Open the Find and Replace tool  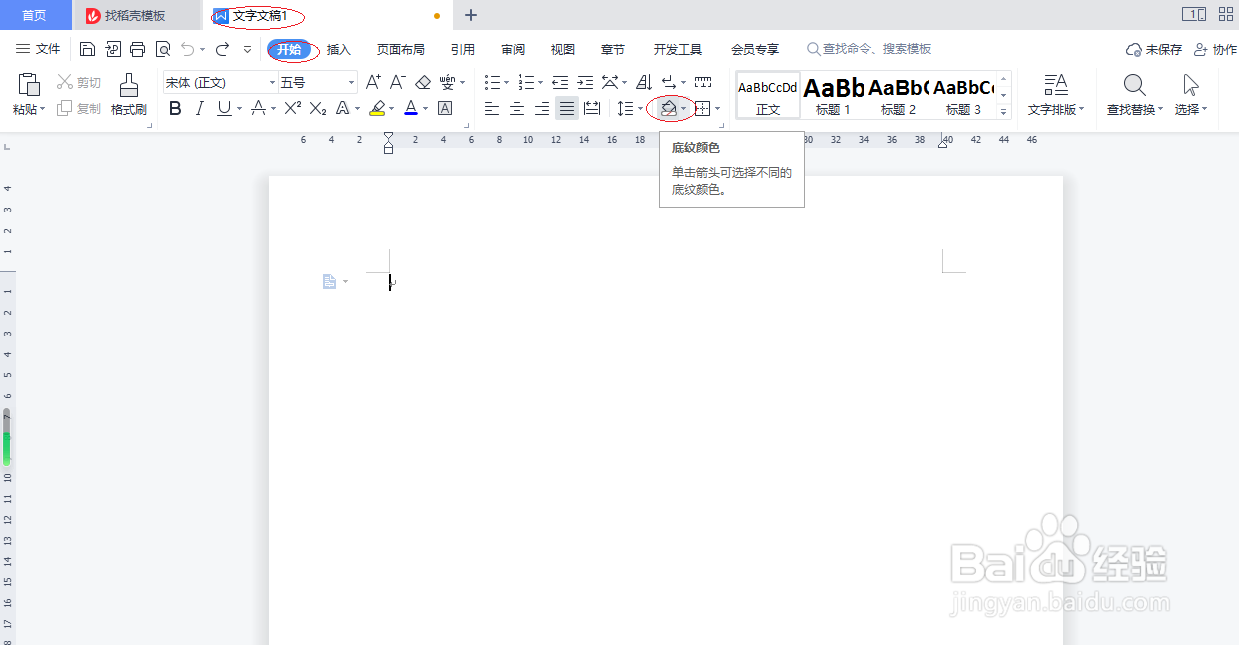tap(1135, 95)
